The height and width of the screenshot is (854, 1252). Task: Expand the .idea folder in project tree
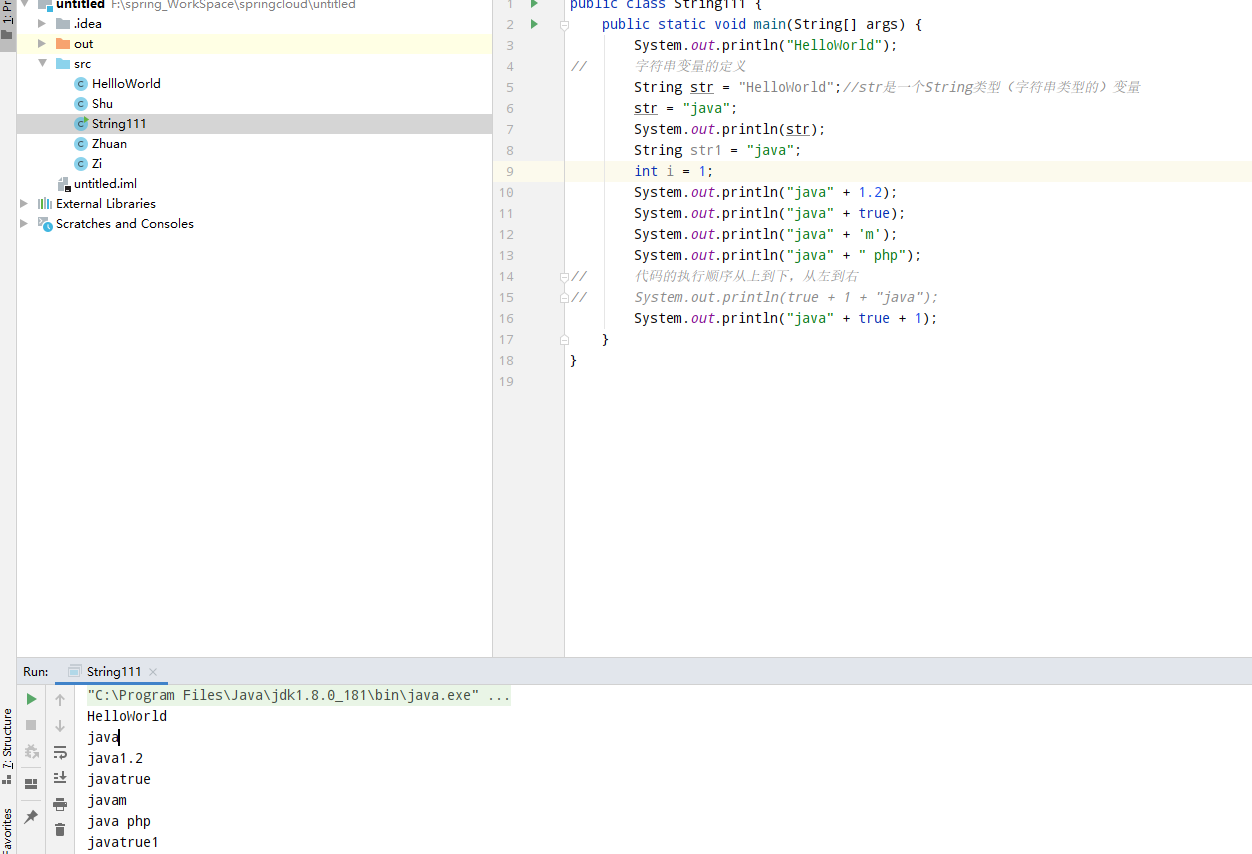pyautogui.click(x=42, y=23)
